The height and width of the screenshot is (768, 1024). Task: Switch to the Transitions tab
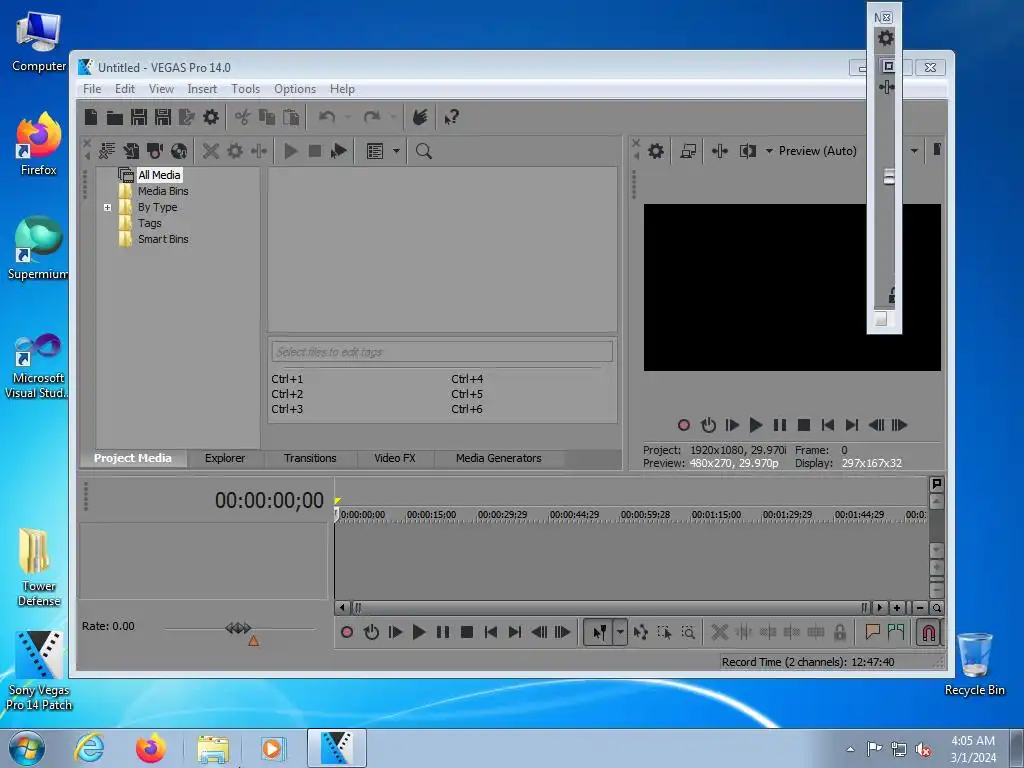click(310, 458)
